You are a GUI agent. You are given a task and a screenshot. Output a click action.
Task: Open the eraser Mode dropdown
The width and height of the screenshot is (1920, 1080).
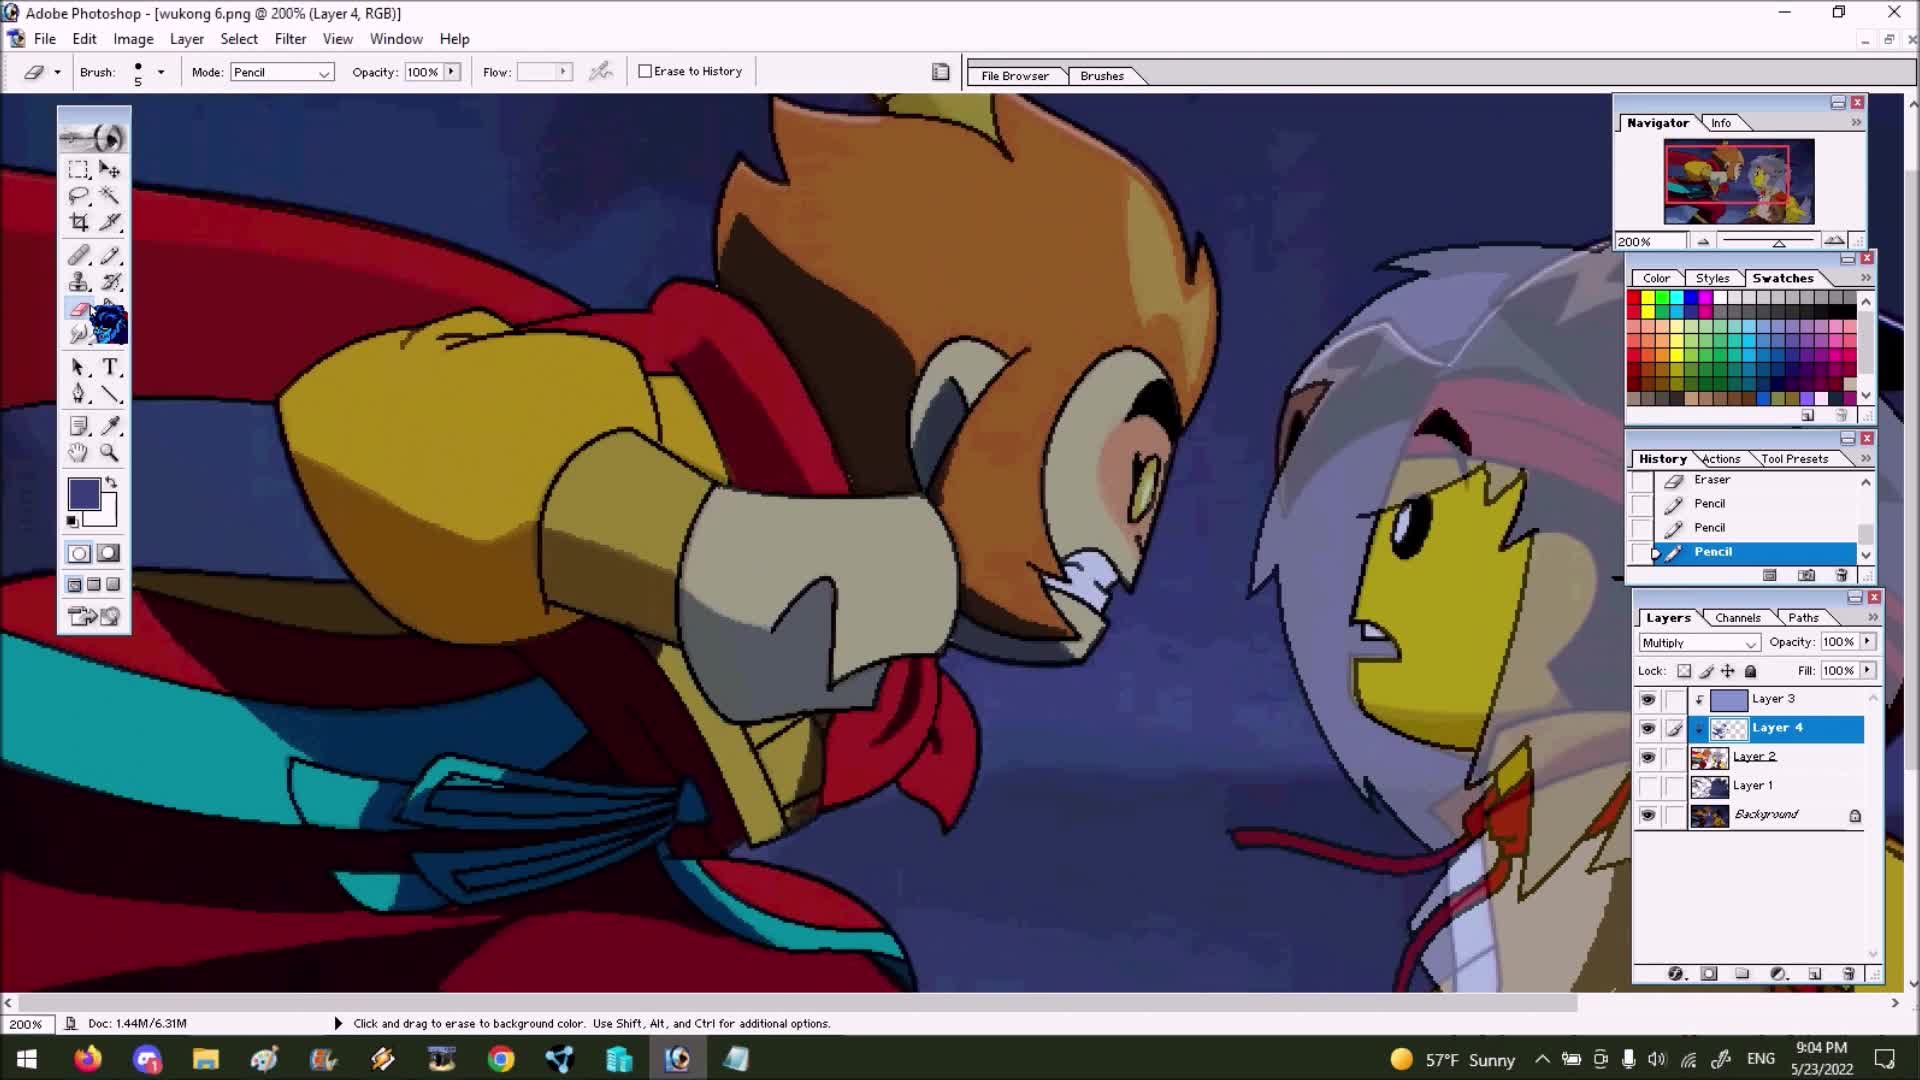pyautogui.click(x=282, y=72)
